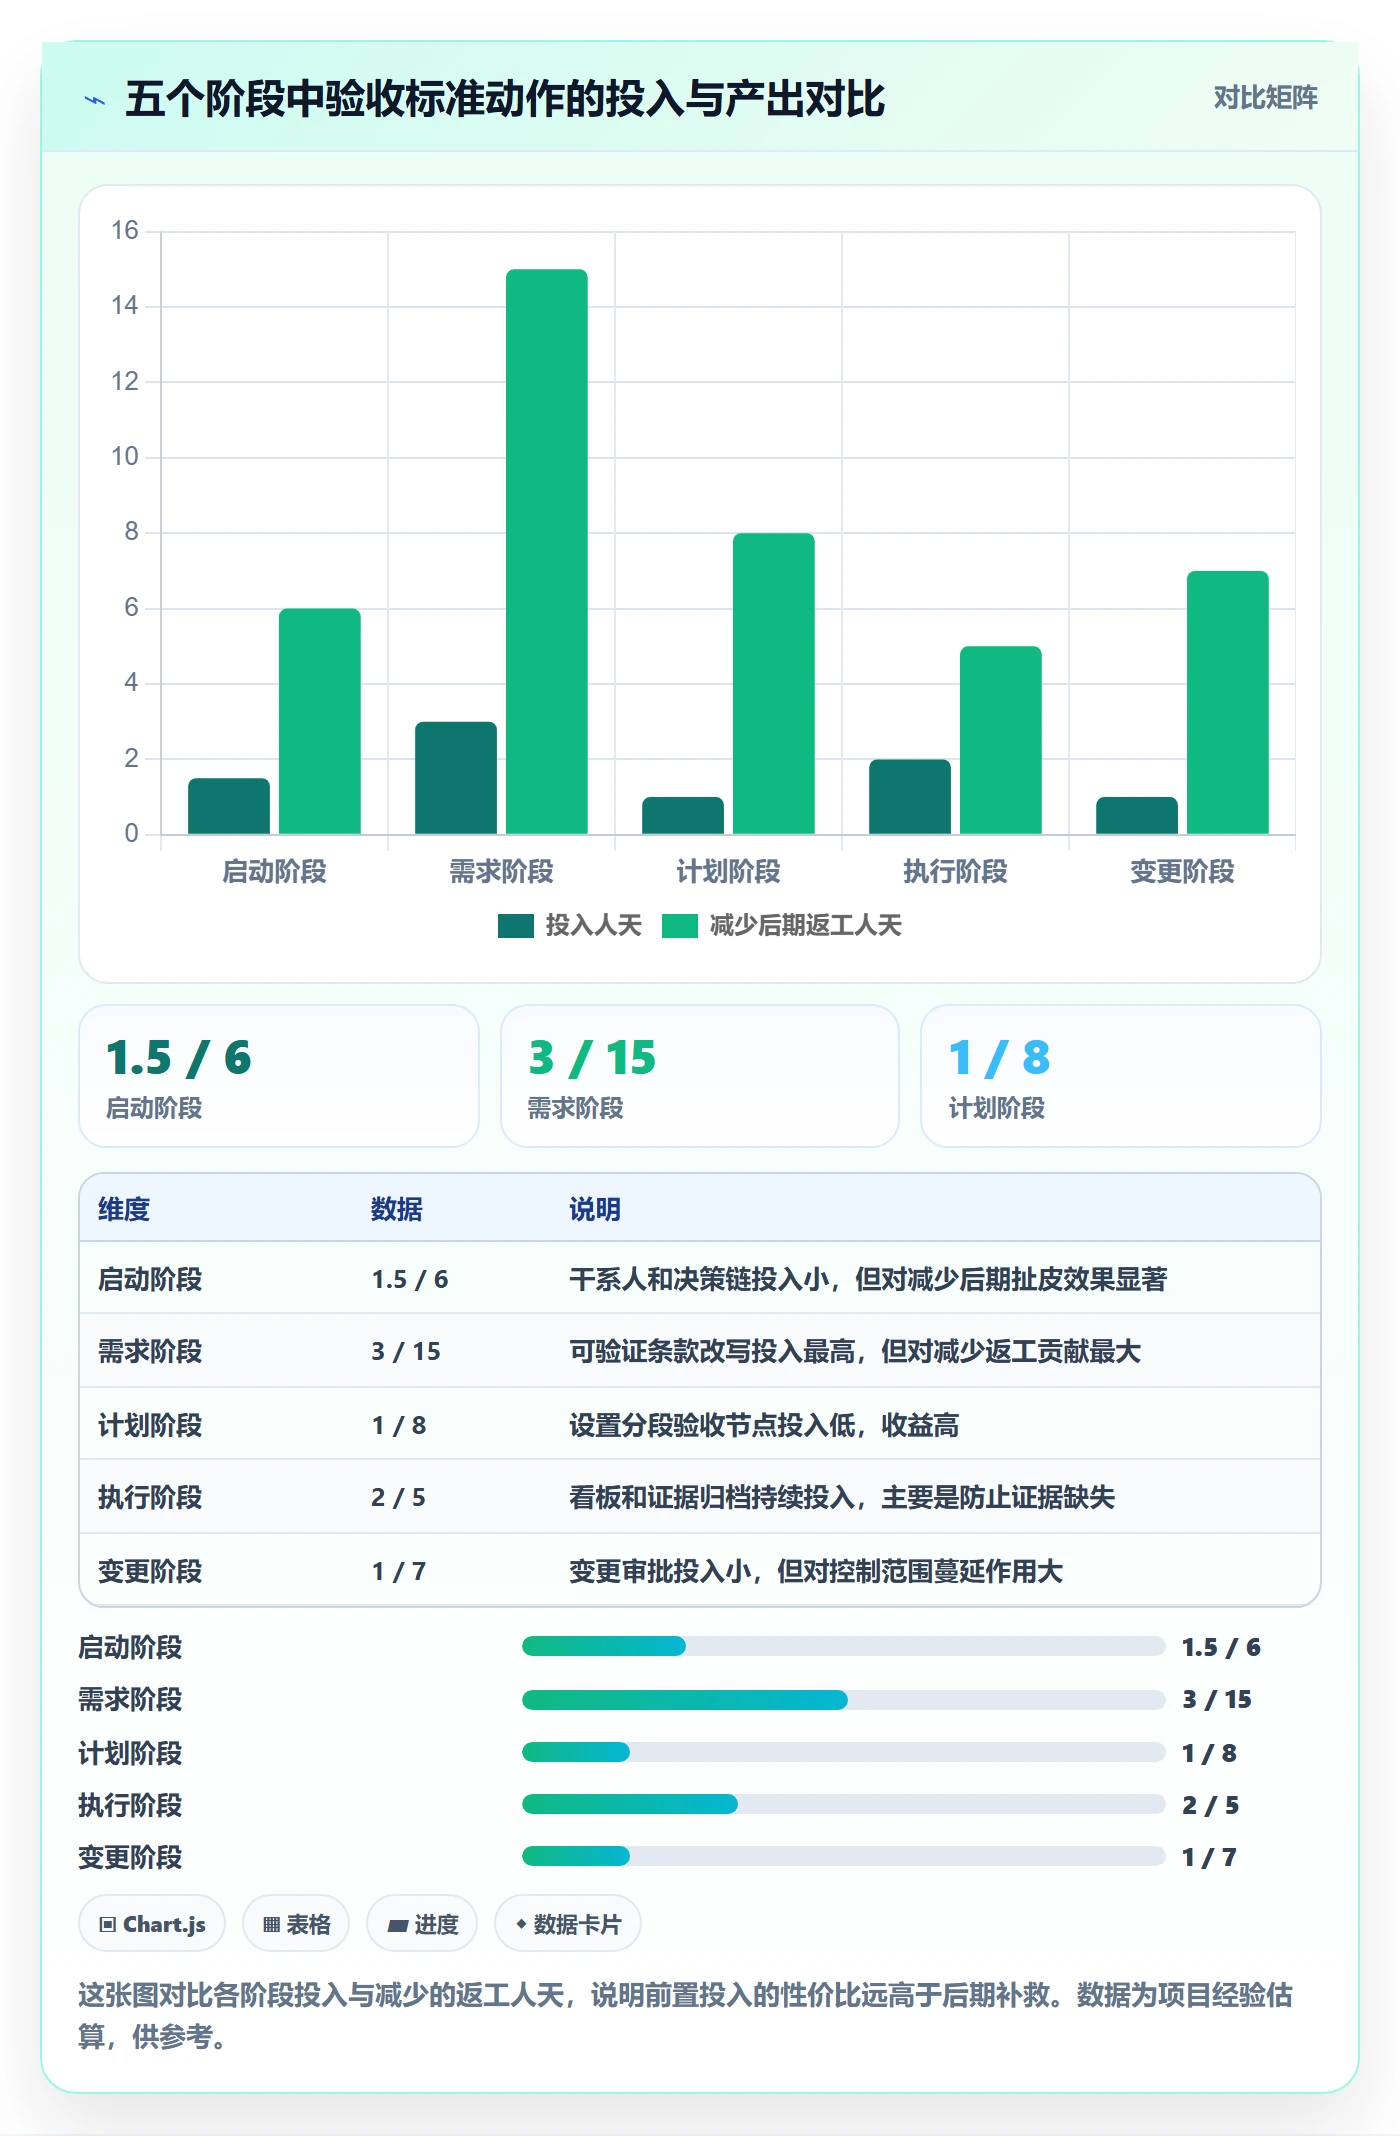This screenshot has height=2136, width=1400.
Task: Select the 1 / 8 计划阶段 data card
Action: (1121, 1076)
